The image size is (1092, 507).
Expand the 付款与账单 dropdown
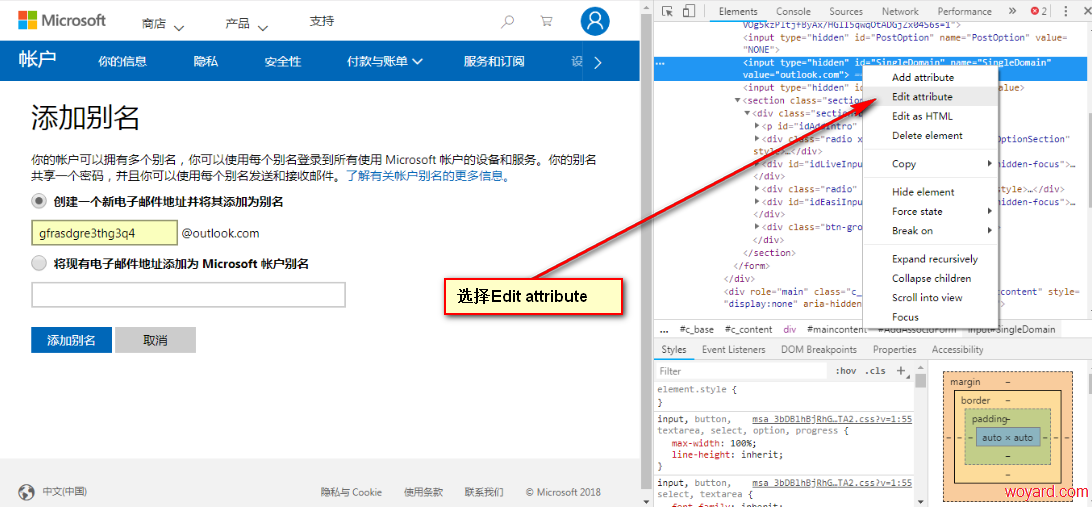tap(385, 61)
